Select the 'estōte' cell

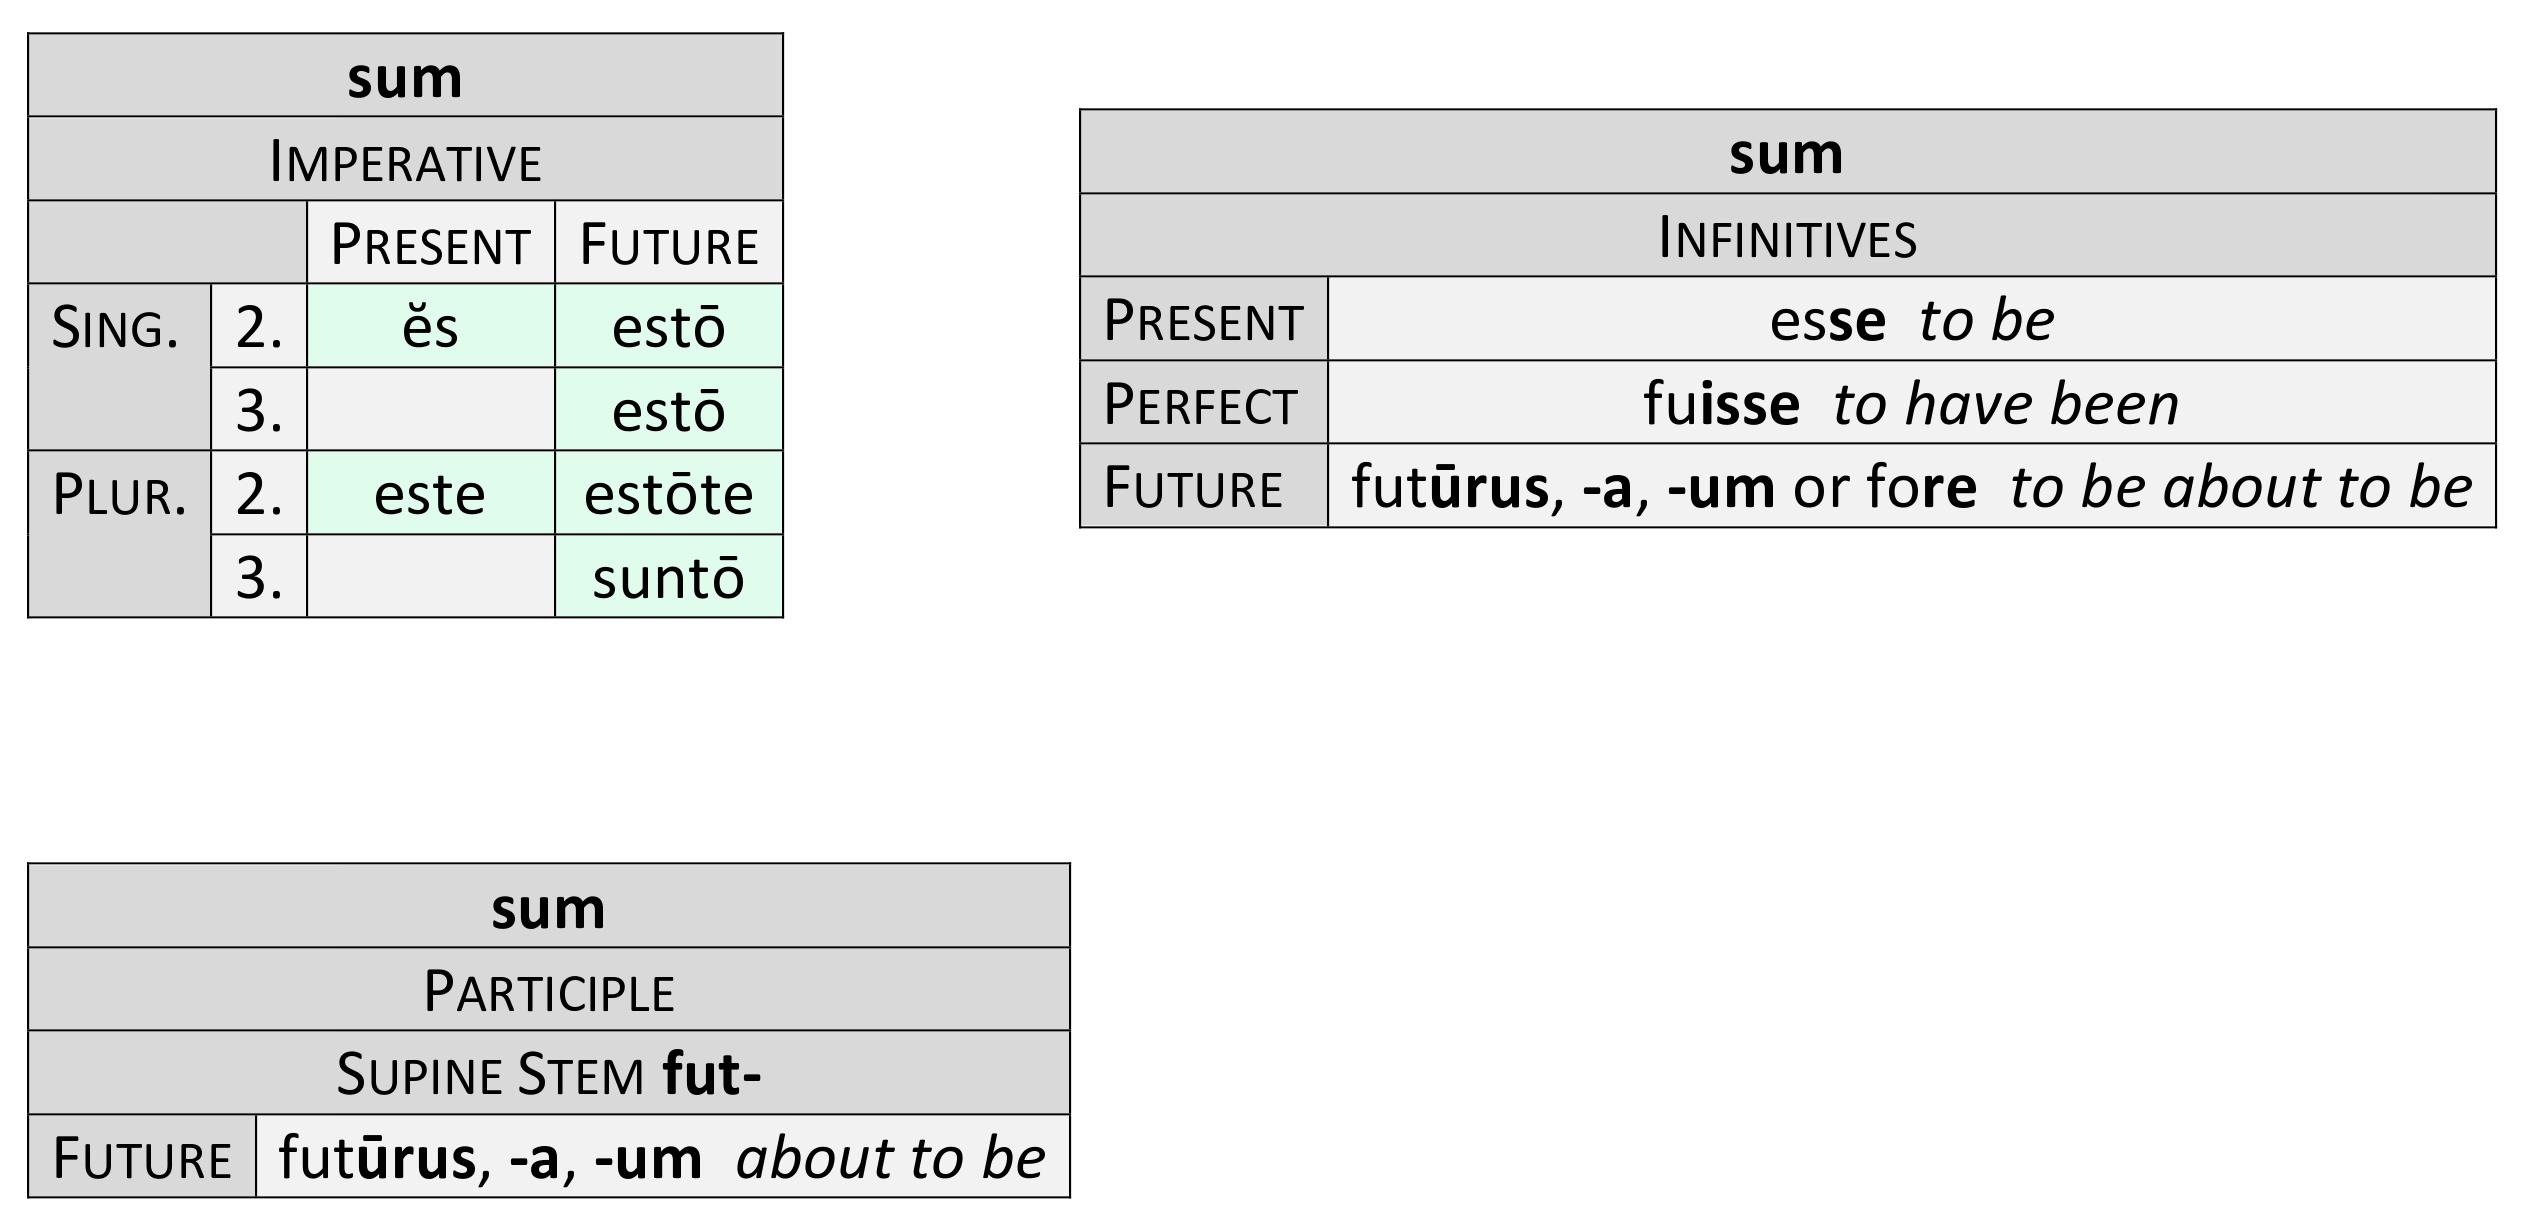coord(668,494)
